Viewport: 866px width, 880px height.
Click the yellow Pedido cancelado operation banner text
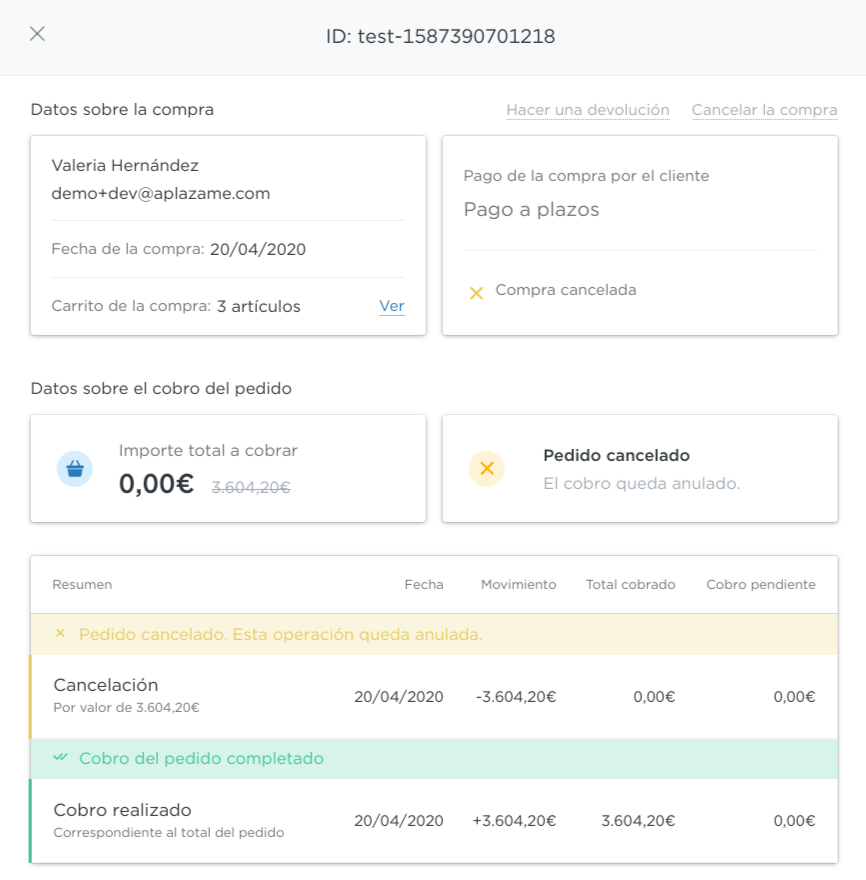281,634
